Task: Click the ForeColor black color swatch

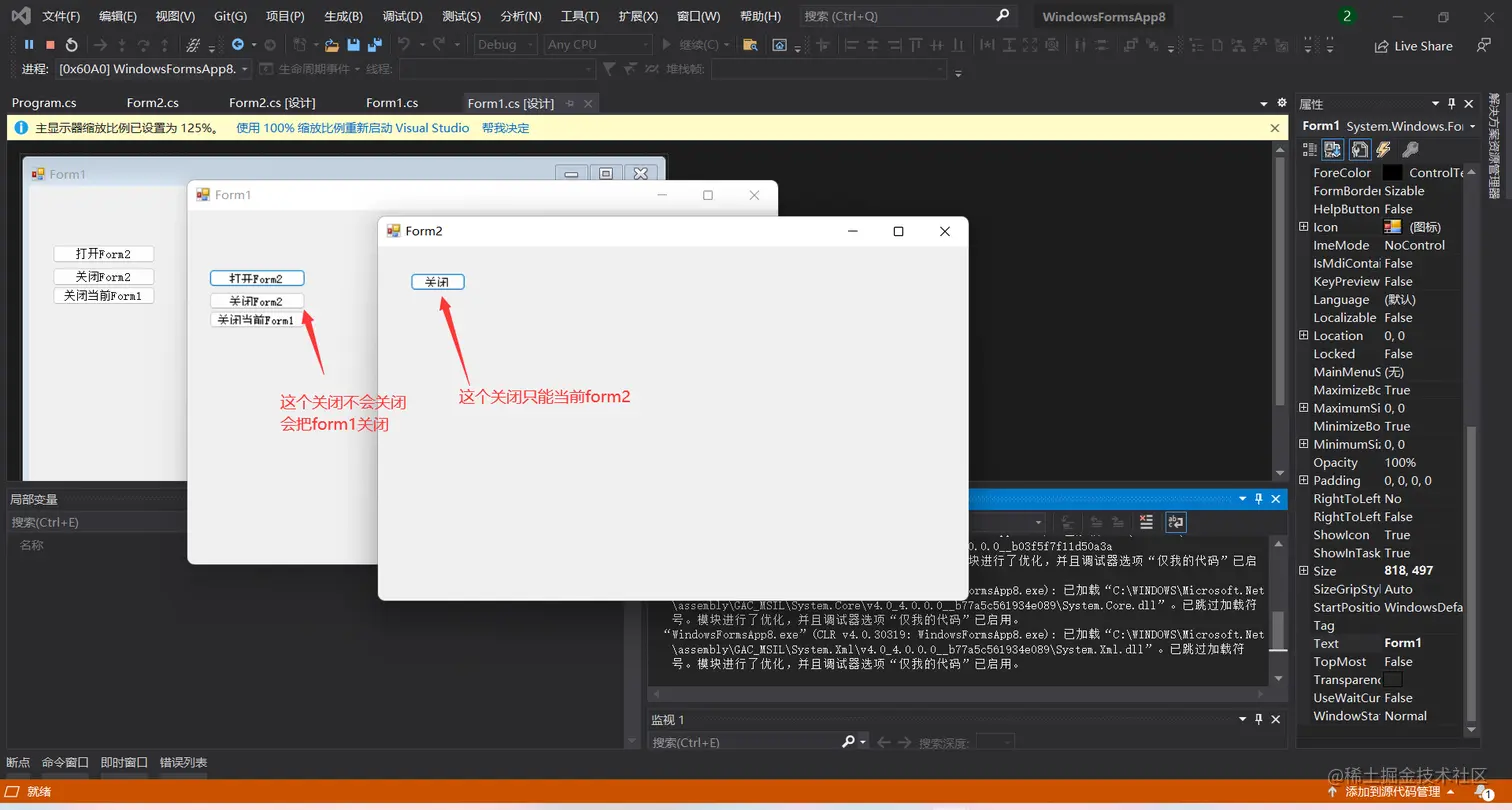Action: click(x=1393, y=173)
